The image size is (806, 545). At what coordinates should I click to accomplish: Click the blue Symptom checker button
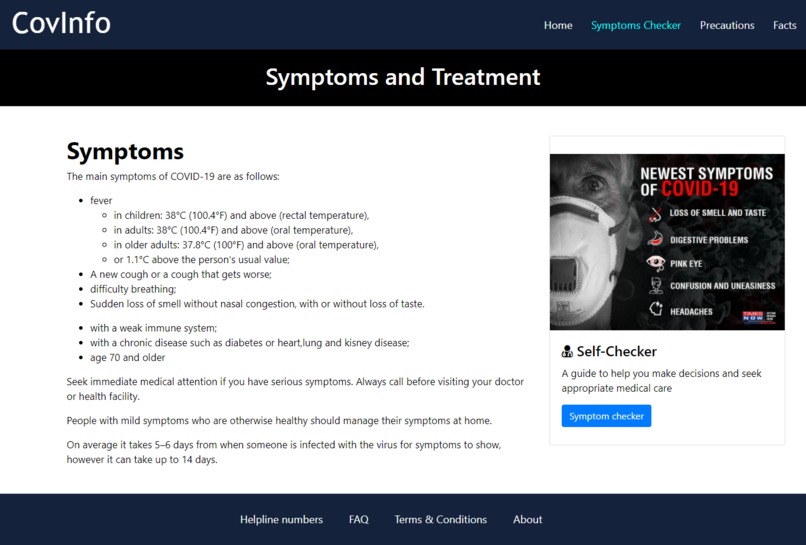tap(606, 416)
